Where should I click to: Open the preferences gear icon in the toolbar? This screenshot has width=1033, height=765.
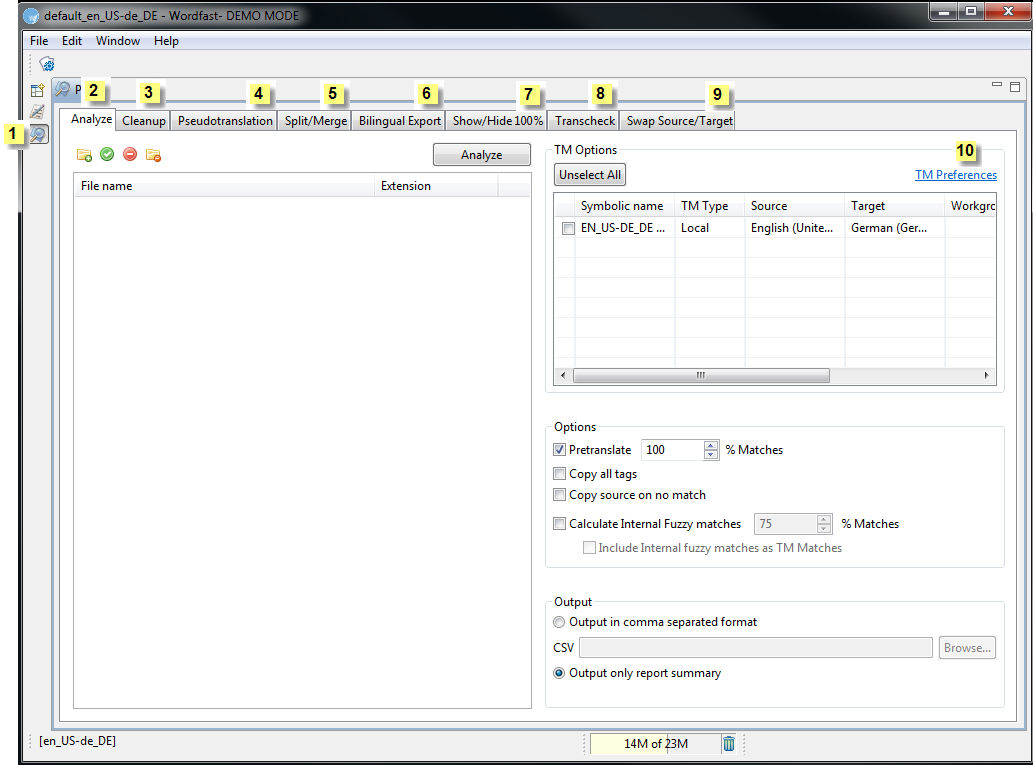point(47,64)
